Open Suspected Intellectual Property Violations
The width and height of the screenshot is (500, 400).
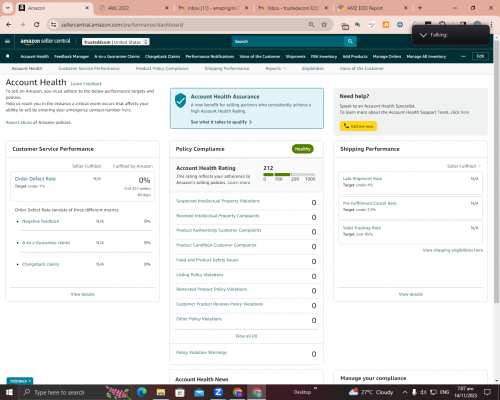coord(218,201)
